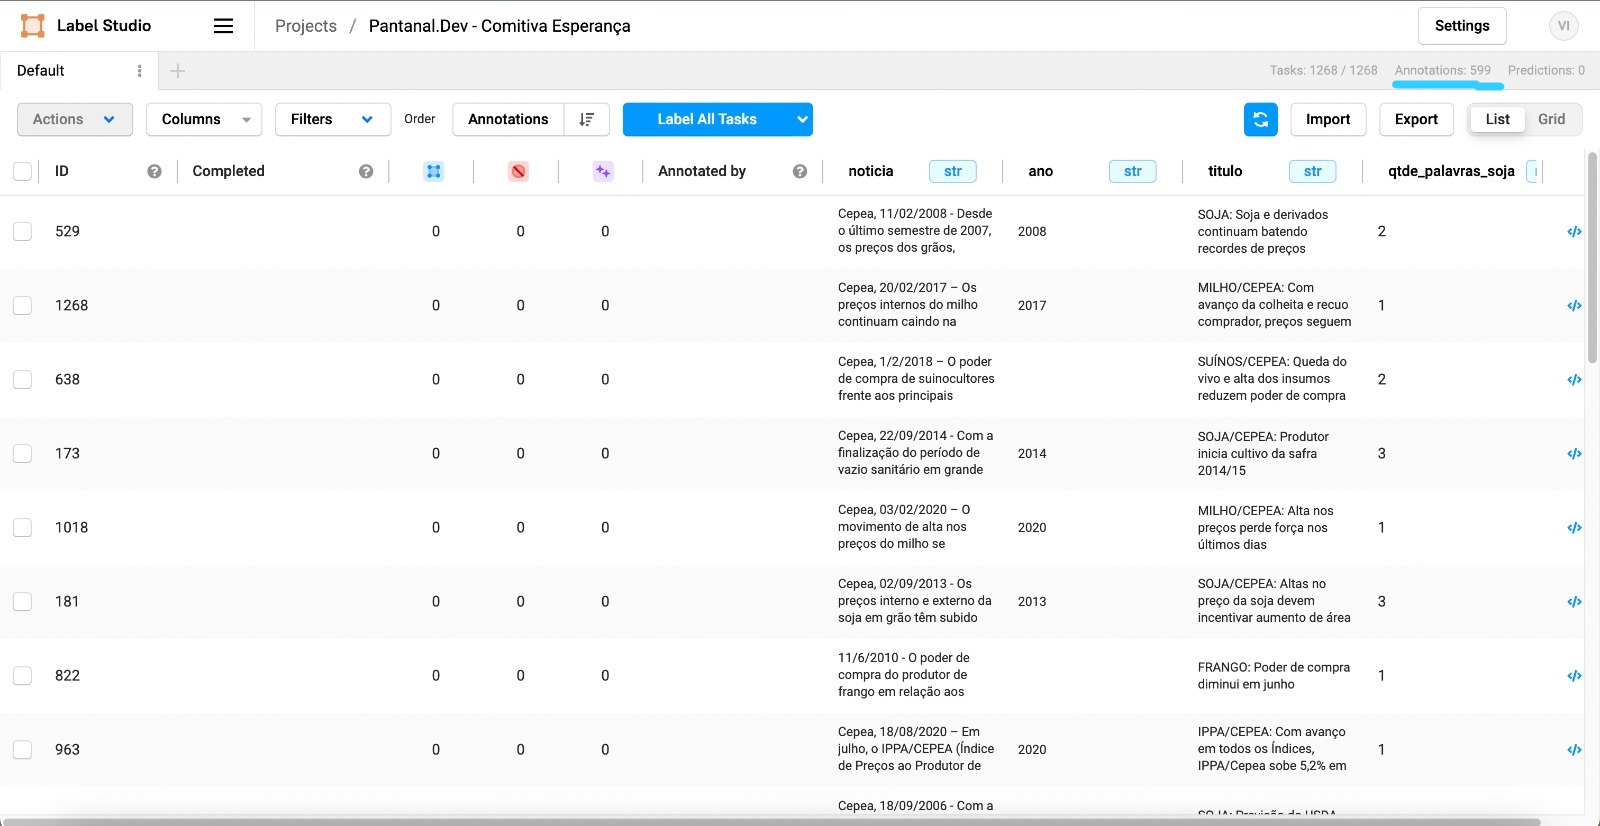Switch to List view
1600x826 pixels.
pyautogui.click(x=1497, y=119)
